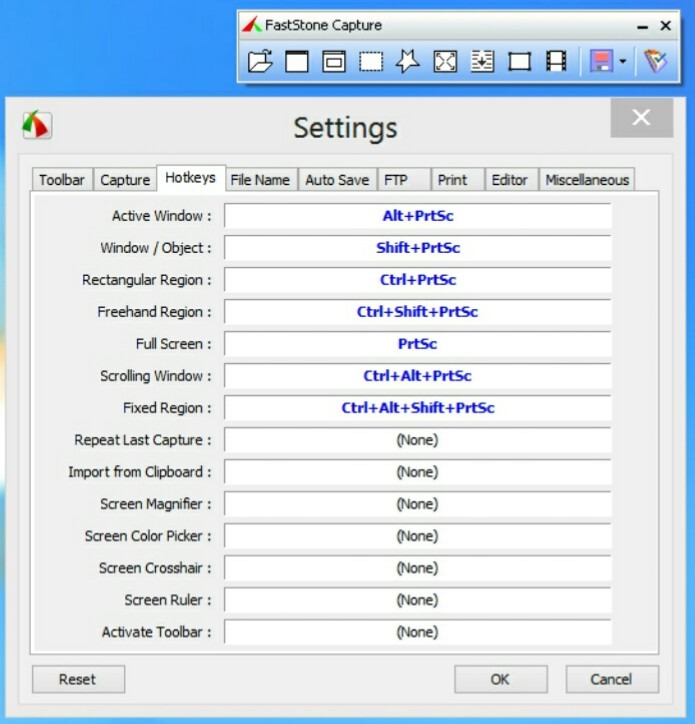Click Screen Crosshair hotkey field
The image size is (695, 724).
tap(418, 568)
